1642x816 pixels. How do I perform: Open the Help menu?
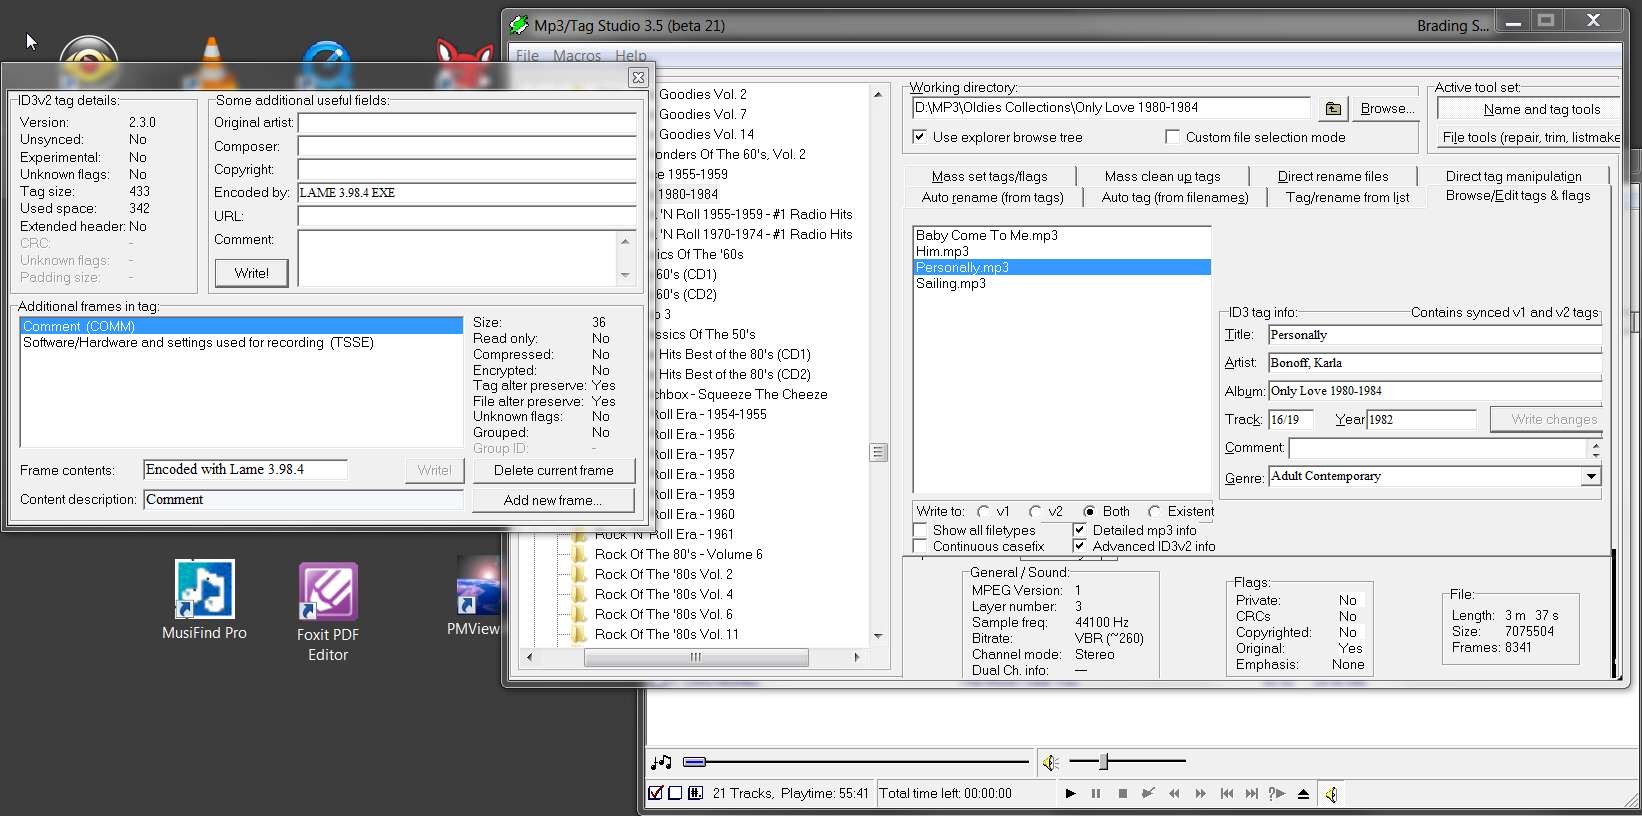point(630,55)
